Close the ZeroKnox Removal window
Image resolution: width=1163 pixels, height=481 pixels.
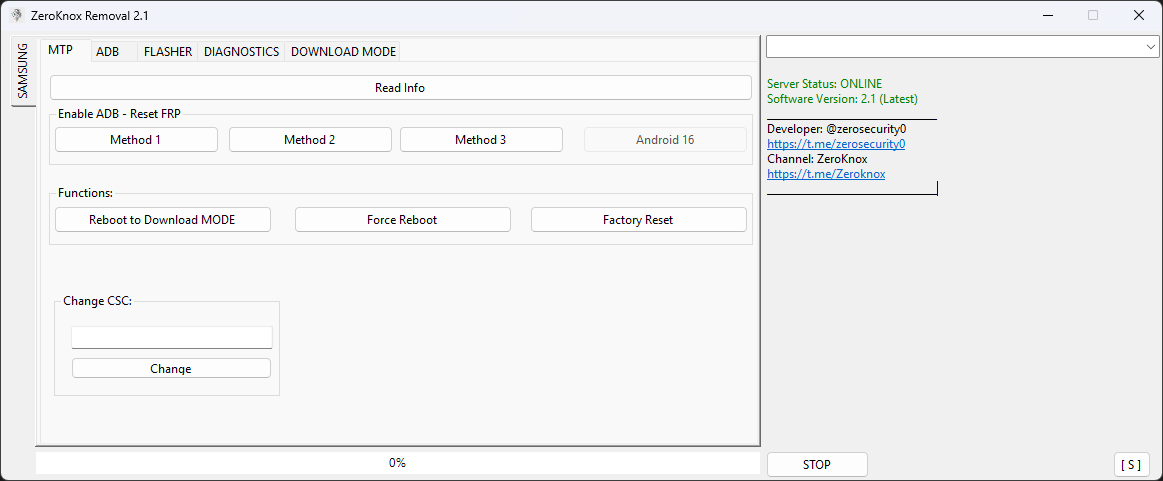click(x=1139, y=15)
